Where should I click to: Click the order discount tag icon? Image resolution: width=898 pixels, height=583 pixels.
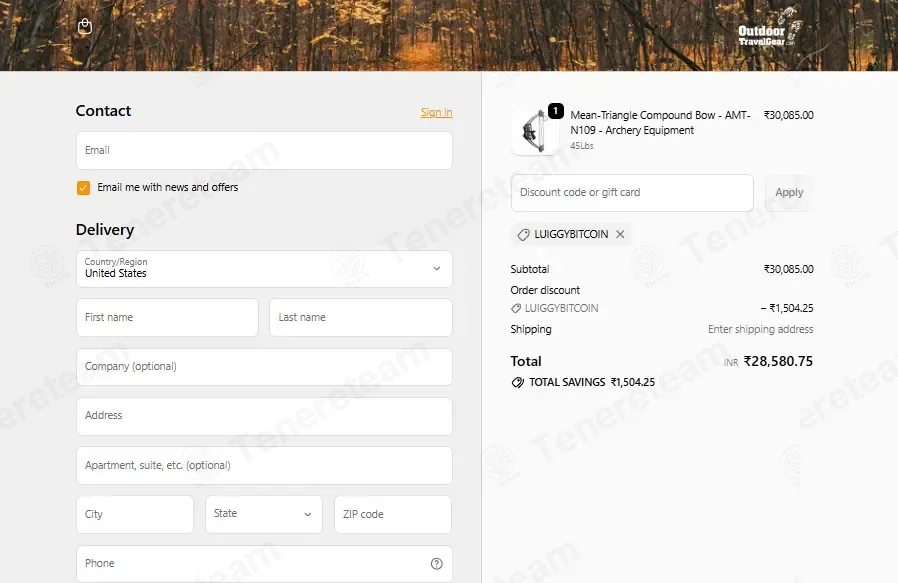tap(516, 308)
